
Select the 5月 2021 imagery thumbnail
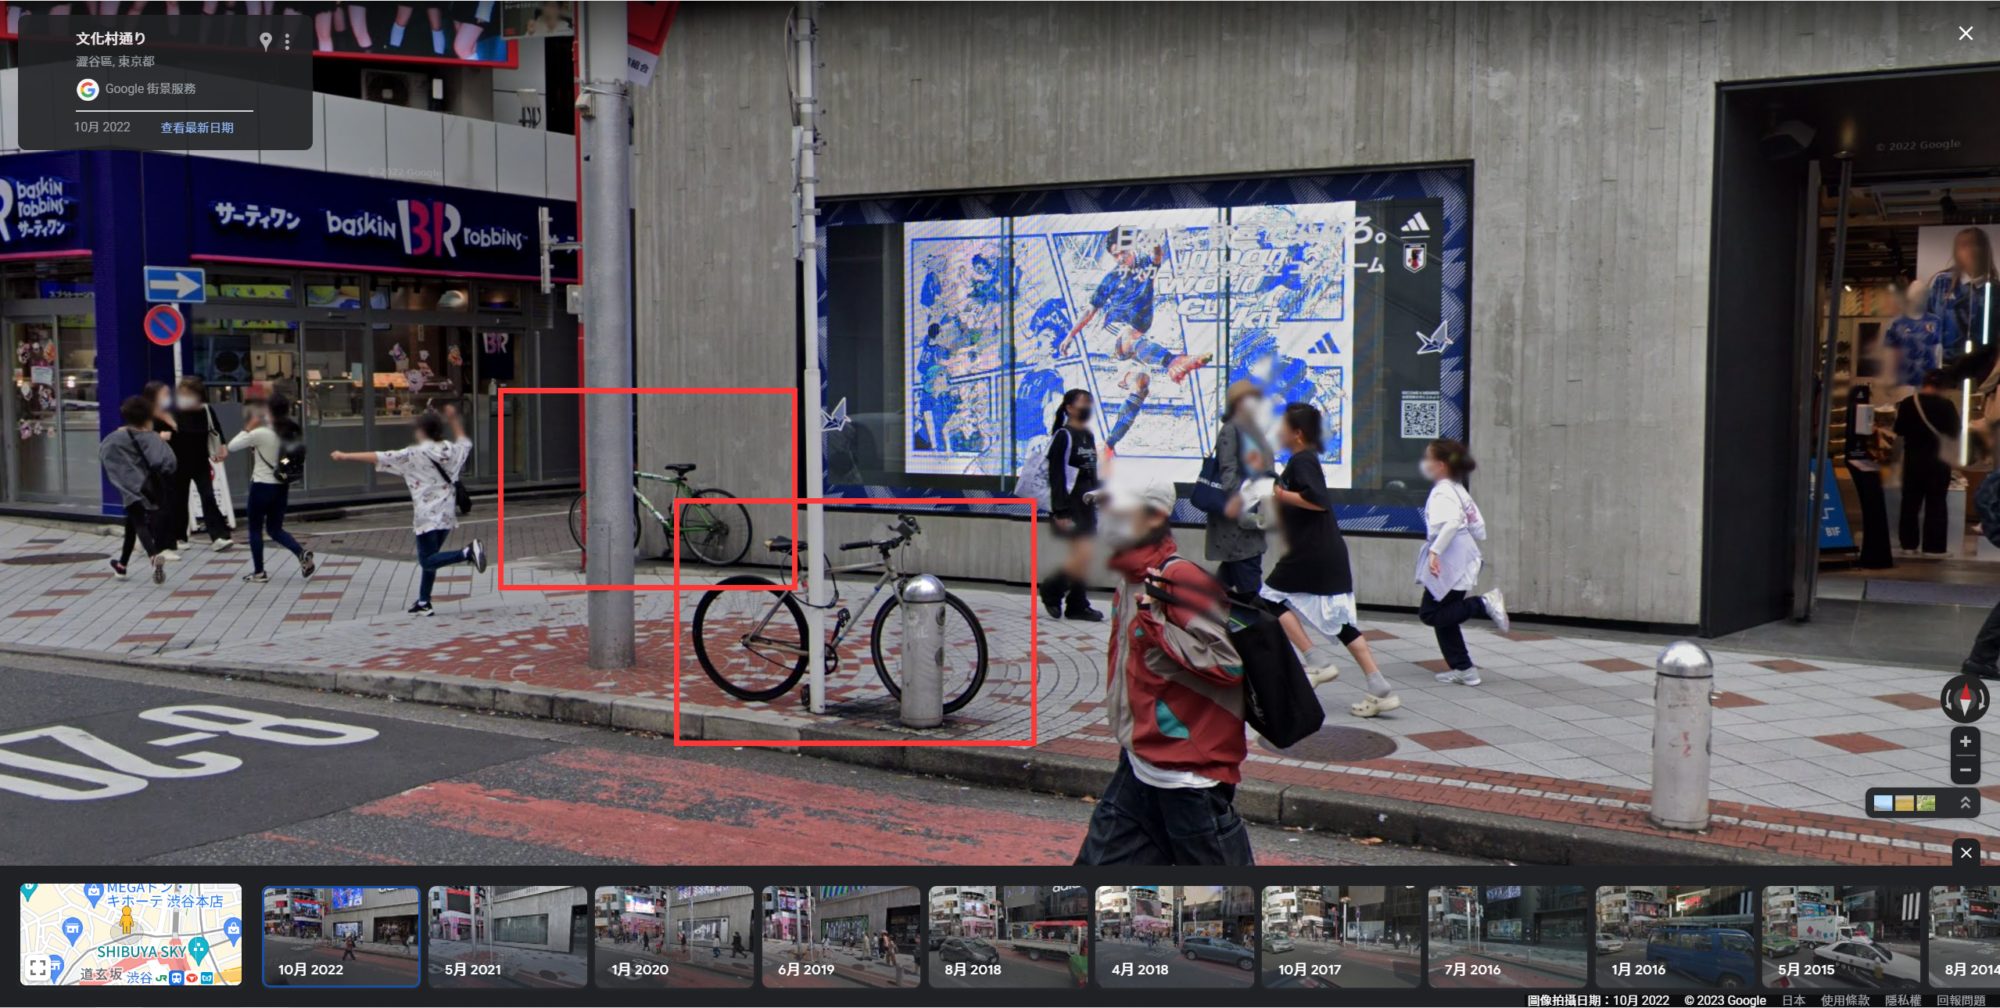[508, 936]
